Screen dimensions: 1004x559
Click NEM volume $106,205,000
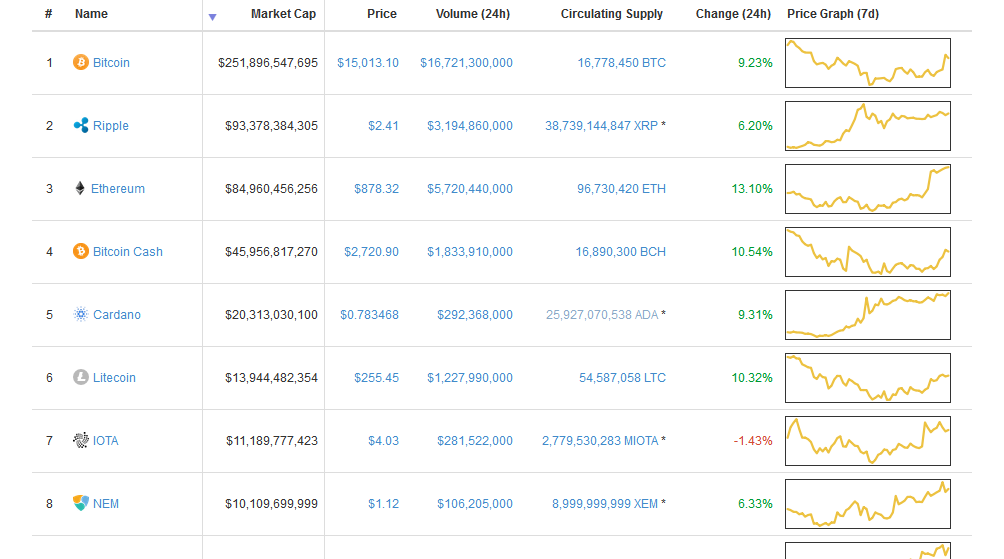point(474,504)
